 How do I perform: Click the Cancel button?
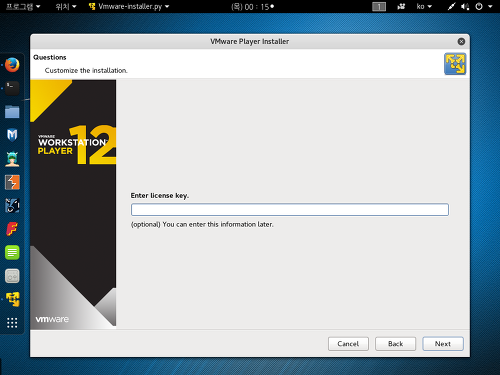[348, 344]
